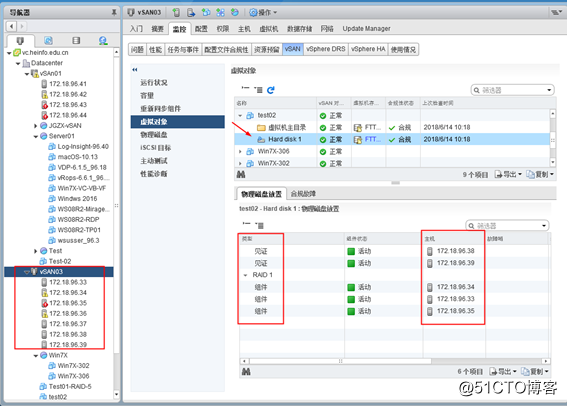Switch to the 性能 monitor sub-tab
The height and width of the screenshot is (406, 567).
tap(155, 49)
